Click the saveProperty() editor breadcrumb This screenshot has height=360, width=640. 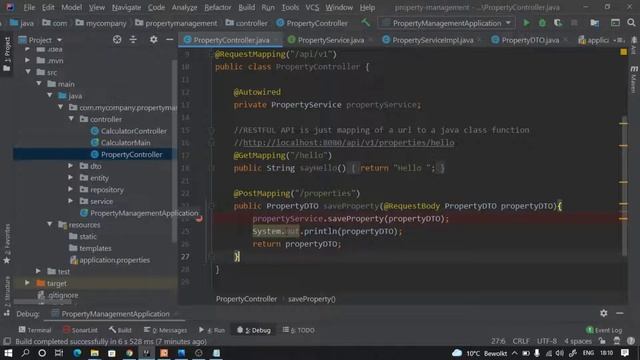[312, 299]
